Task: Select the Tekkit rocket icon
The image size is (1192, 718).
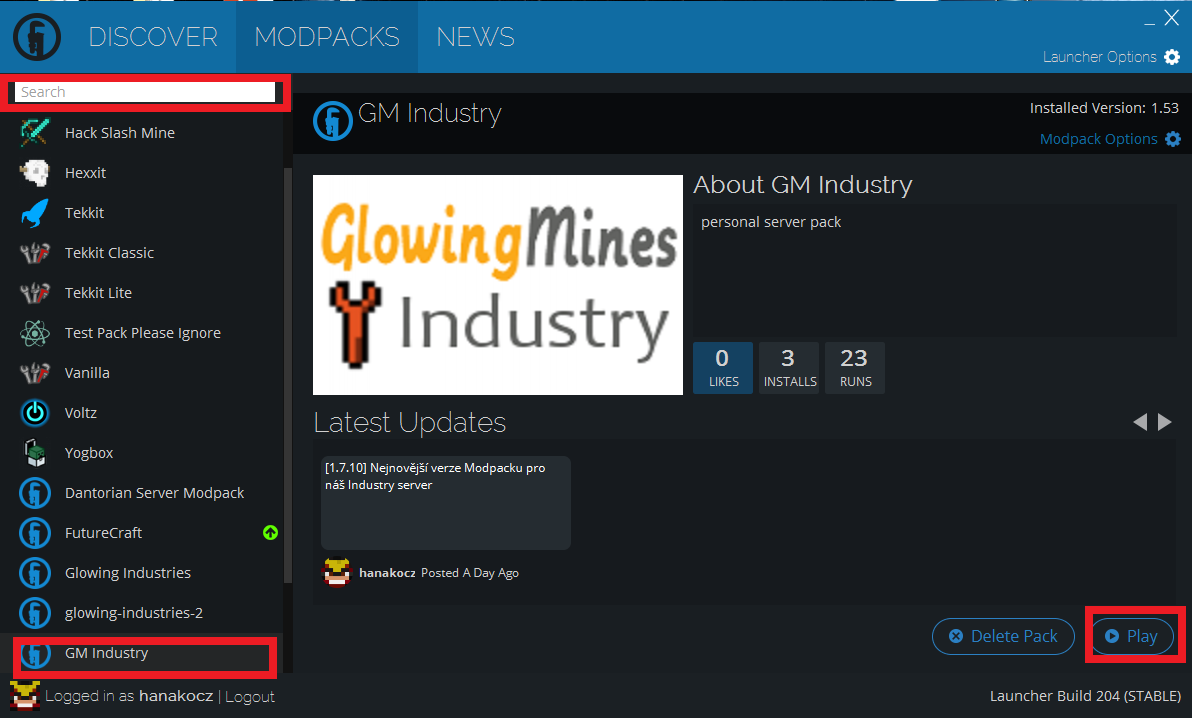Action: (34, 213)
